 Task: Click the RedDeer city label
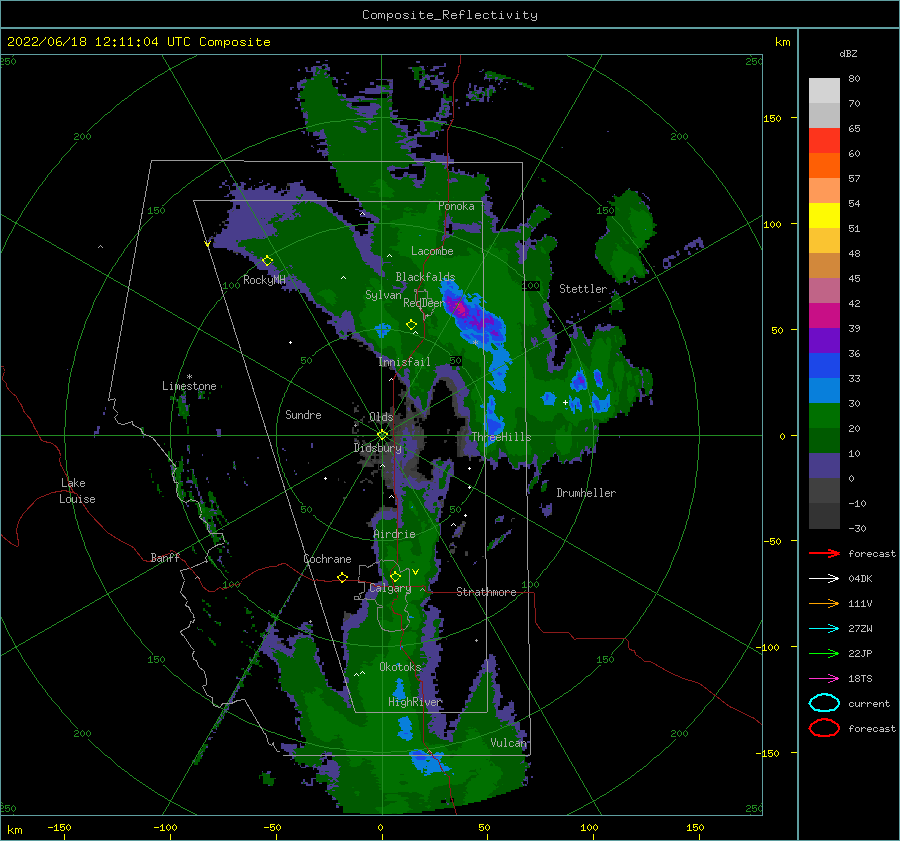[423, 303]
